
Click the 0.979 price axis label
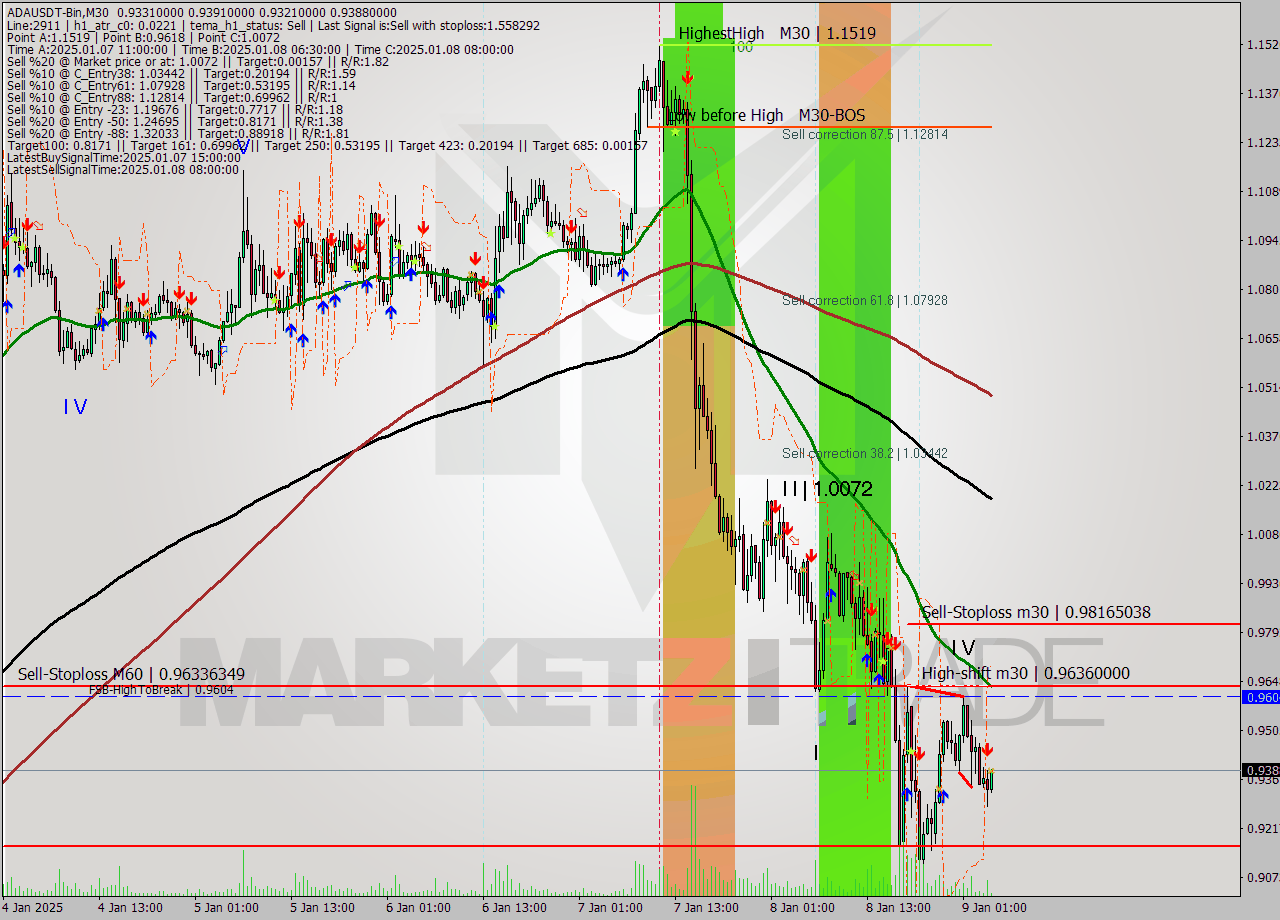[x=1261, y=632]
